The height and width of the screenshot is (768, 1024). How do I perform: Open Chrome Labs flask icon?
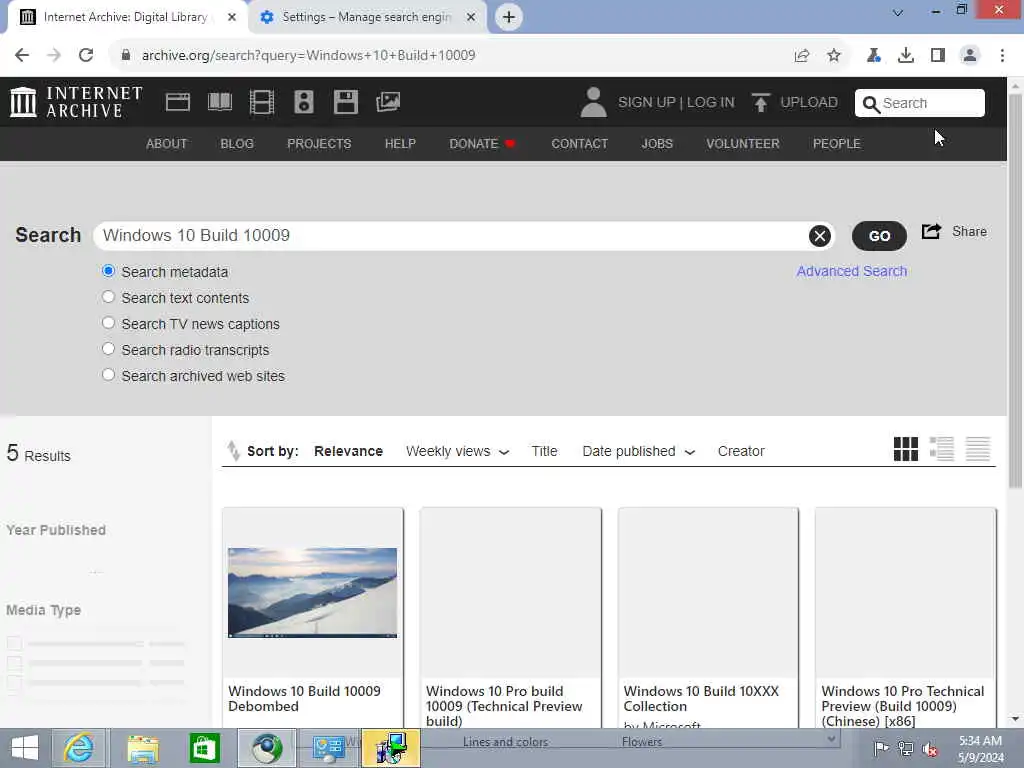[874, 55]
